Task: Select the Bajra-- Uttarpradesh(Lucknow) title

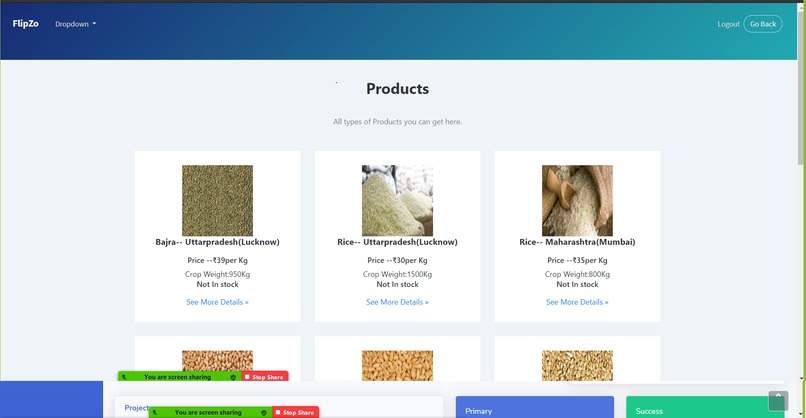Action: pyautogui.click(x=217, y=242)
